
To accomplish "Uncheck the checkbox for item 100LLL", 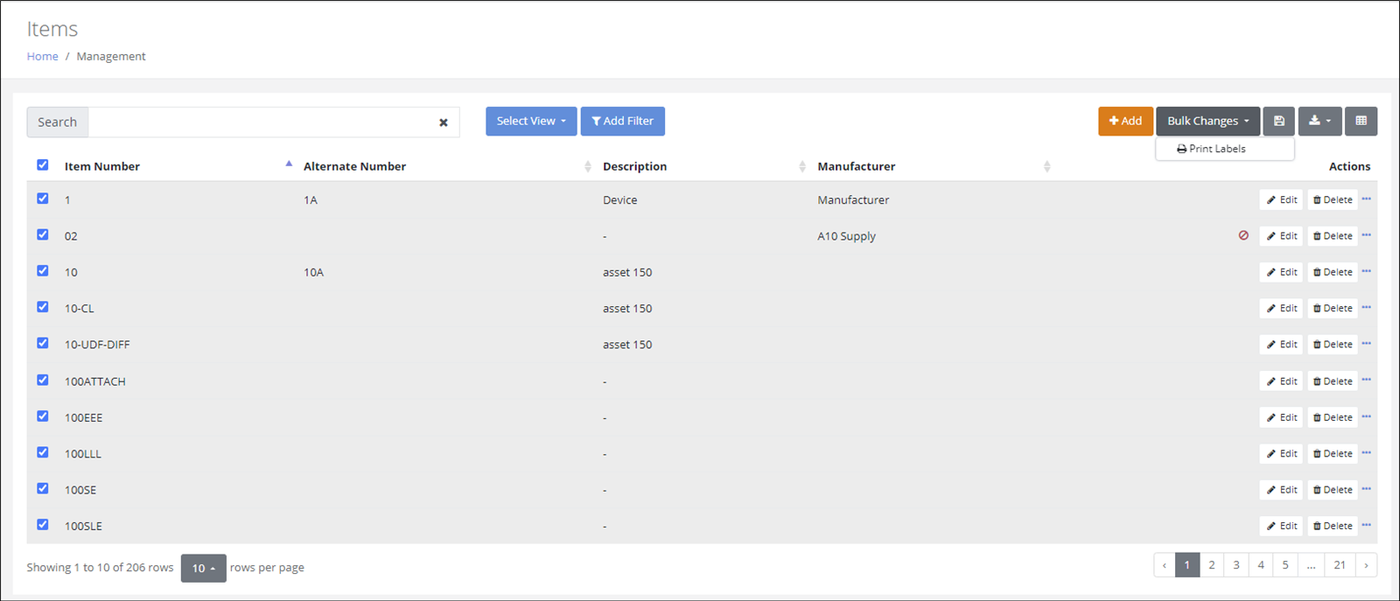I will [42, 452].
